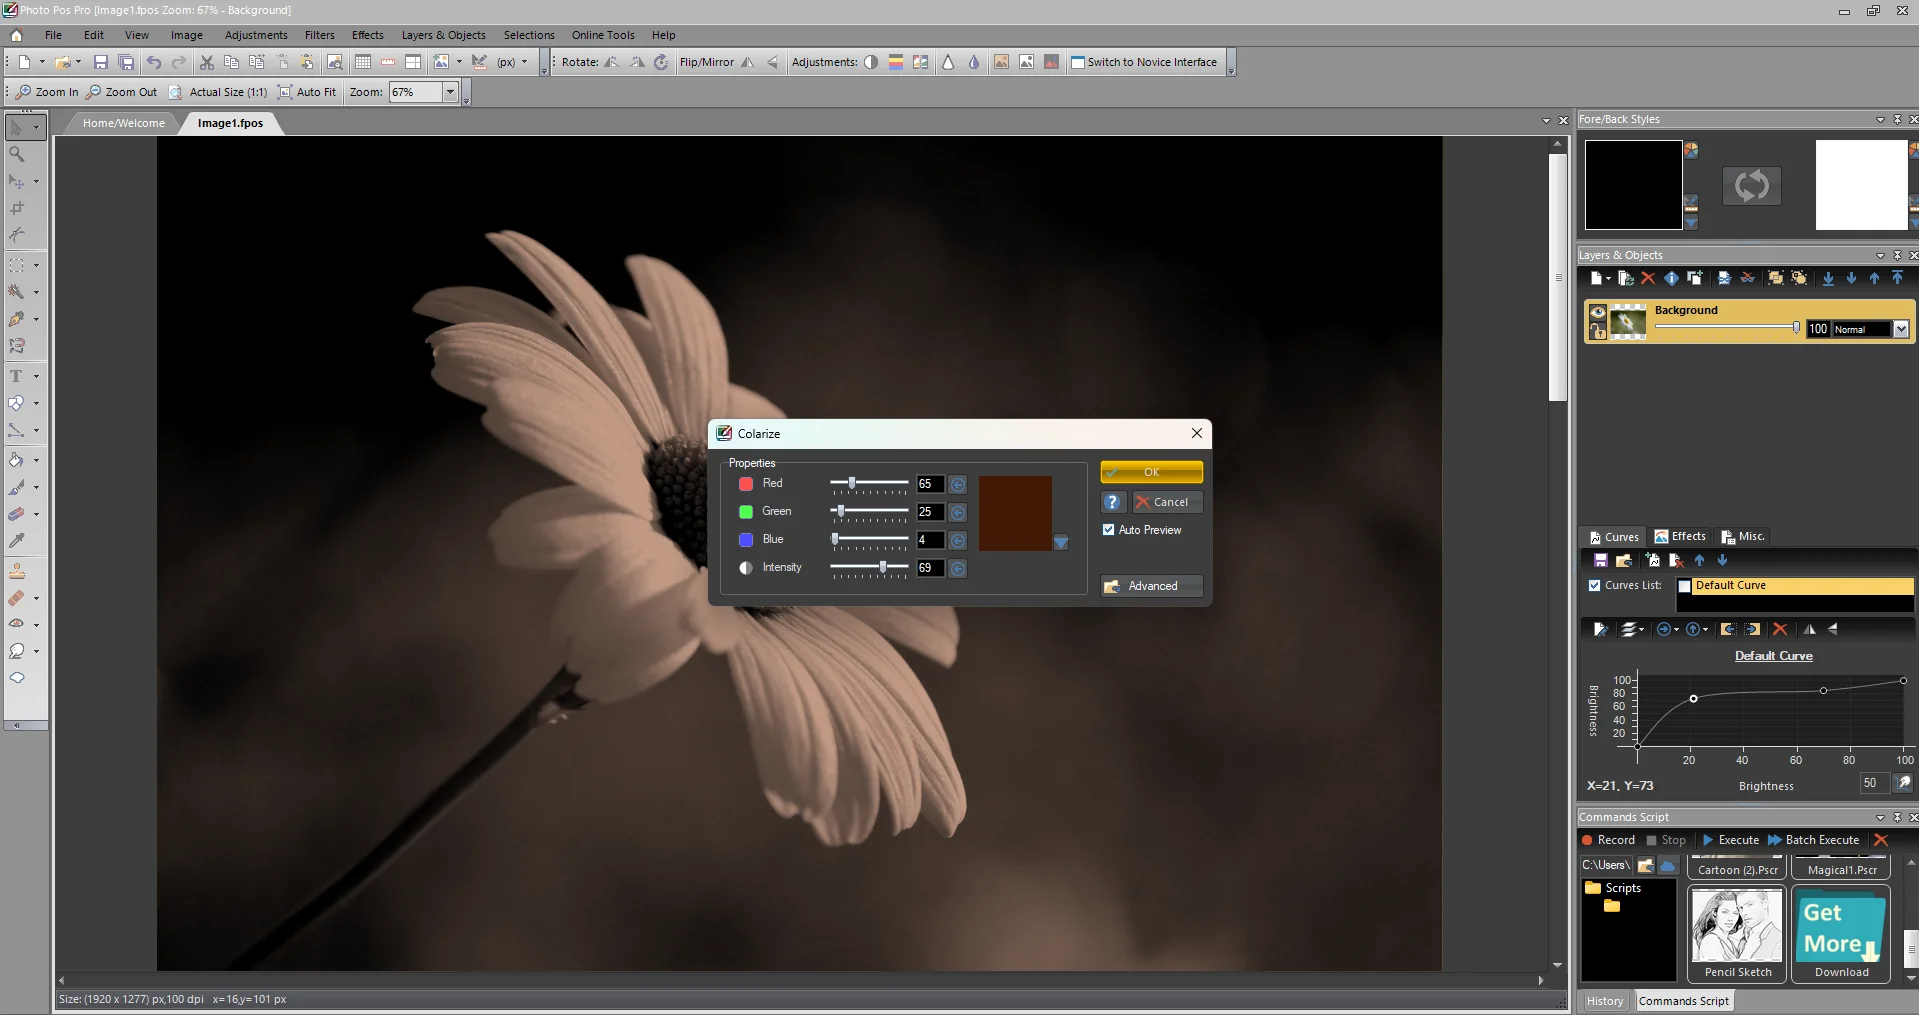1919x1015 pixels.
Task: Switch to the Home/Welcome tab
Action: click(x=123, y=123)
